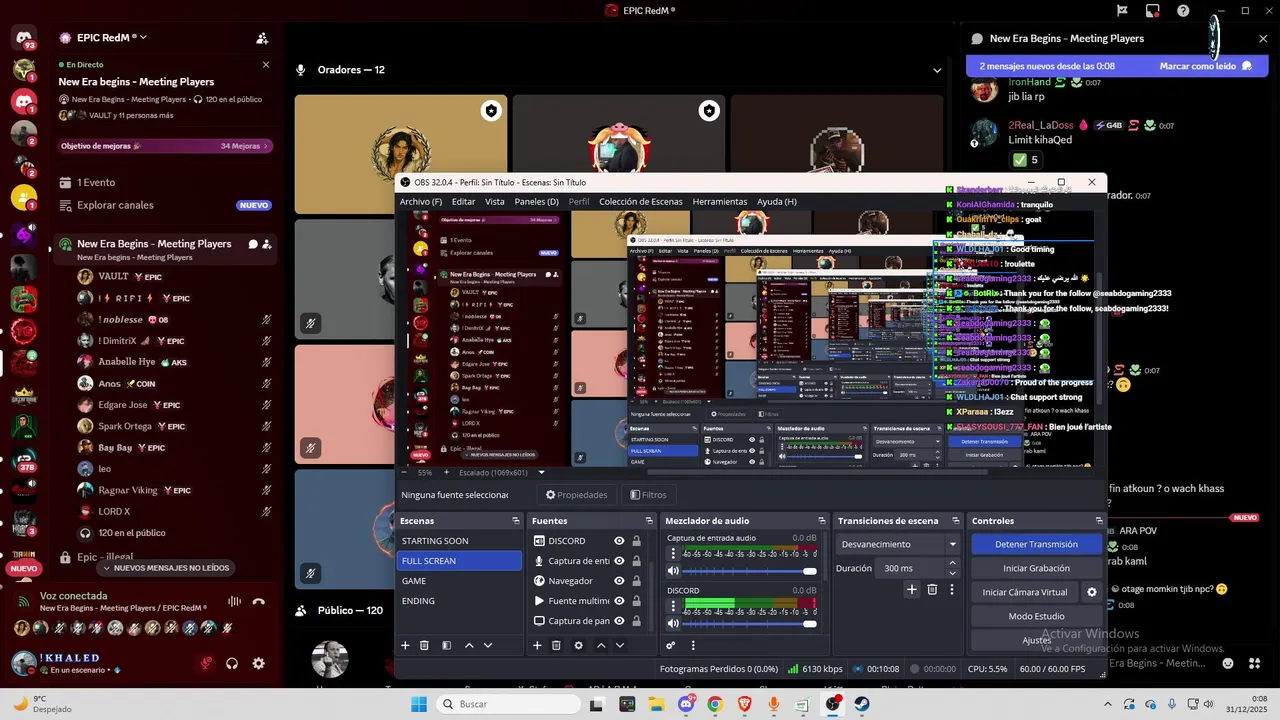Open Discord user settings gear
This screenshot has height=720, width=1280.
[x=259, y=663]
